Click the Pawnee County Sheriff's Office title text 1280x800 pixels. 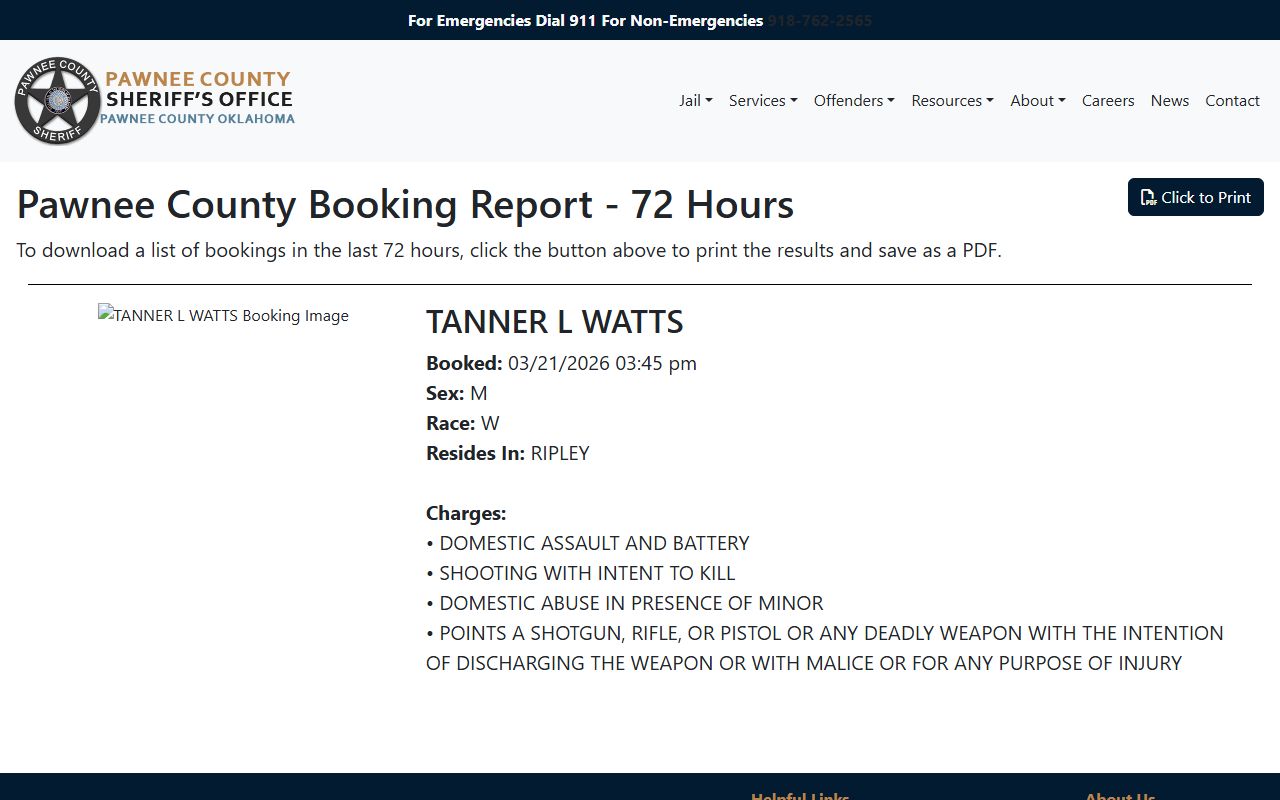pyautogui.click(x=199, y=98)
